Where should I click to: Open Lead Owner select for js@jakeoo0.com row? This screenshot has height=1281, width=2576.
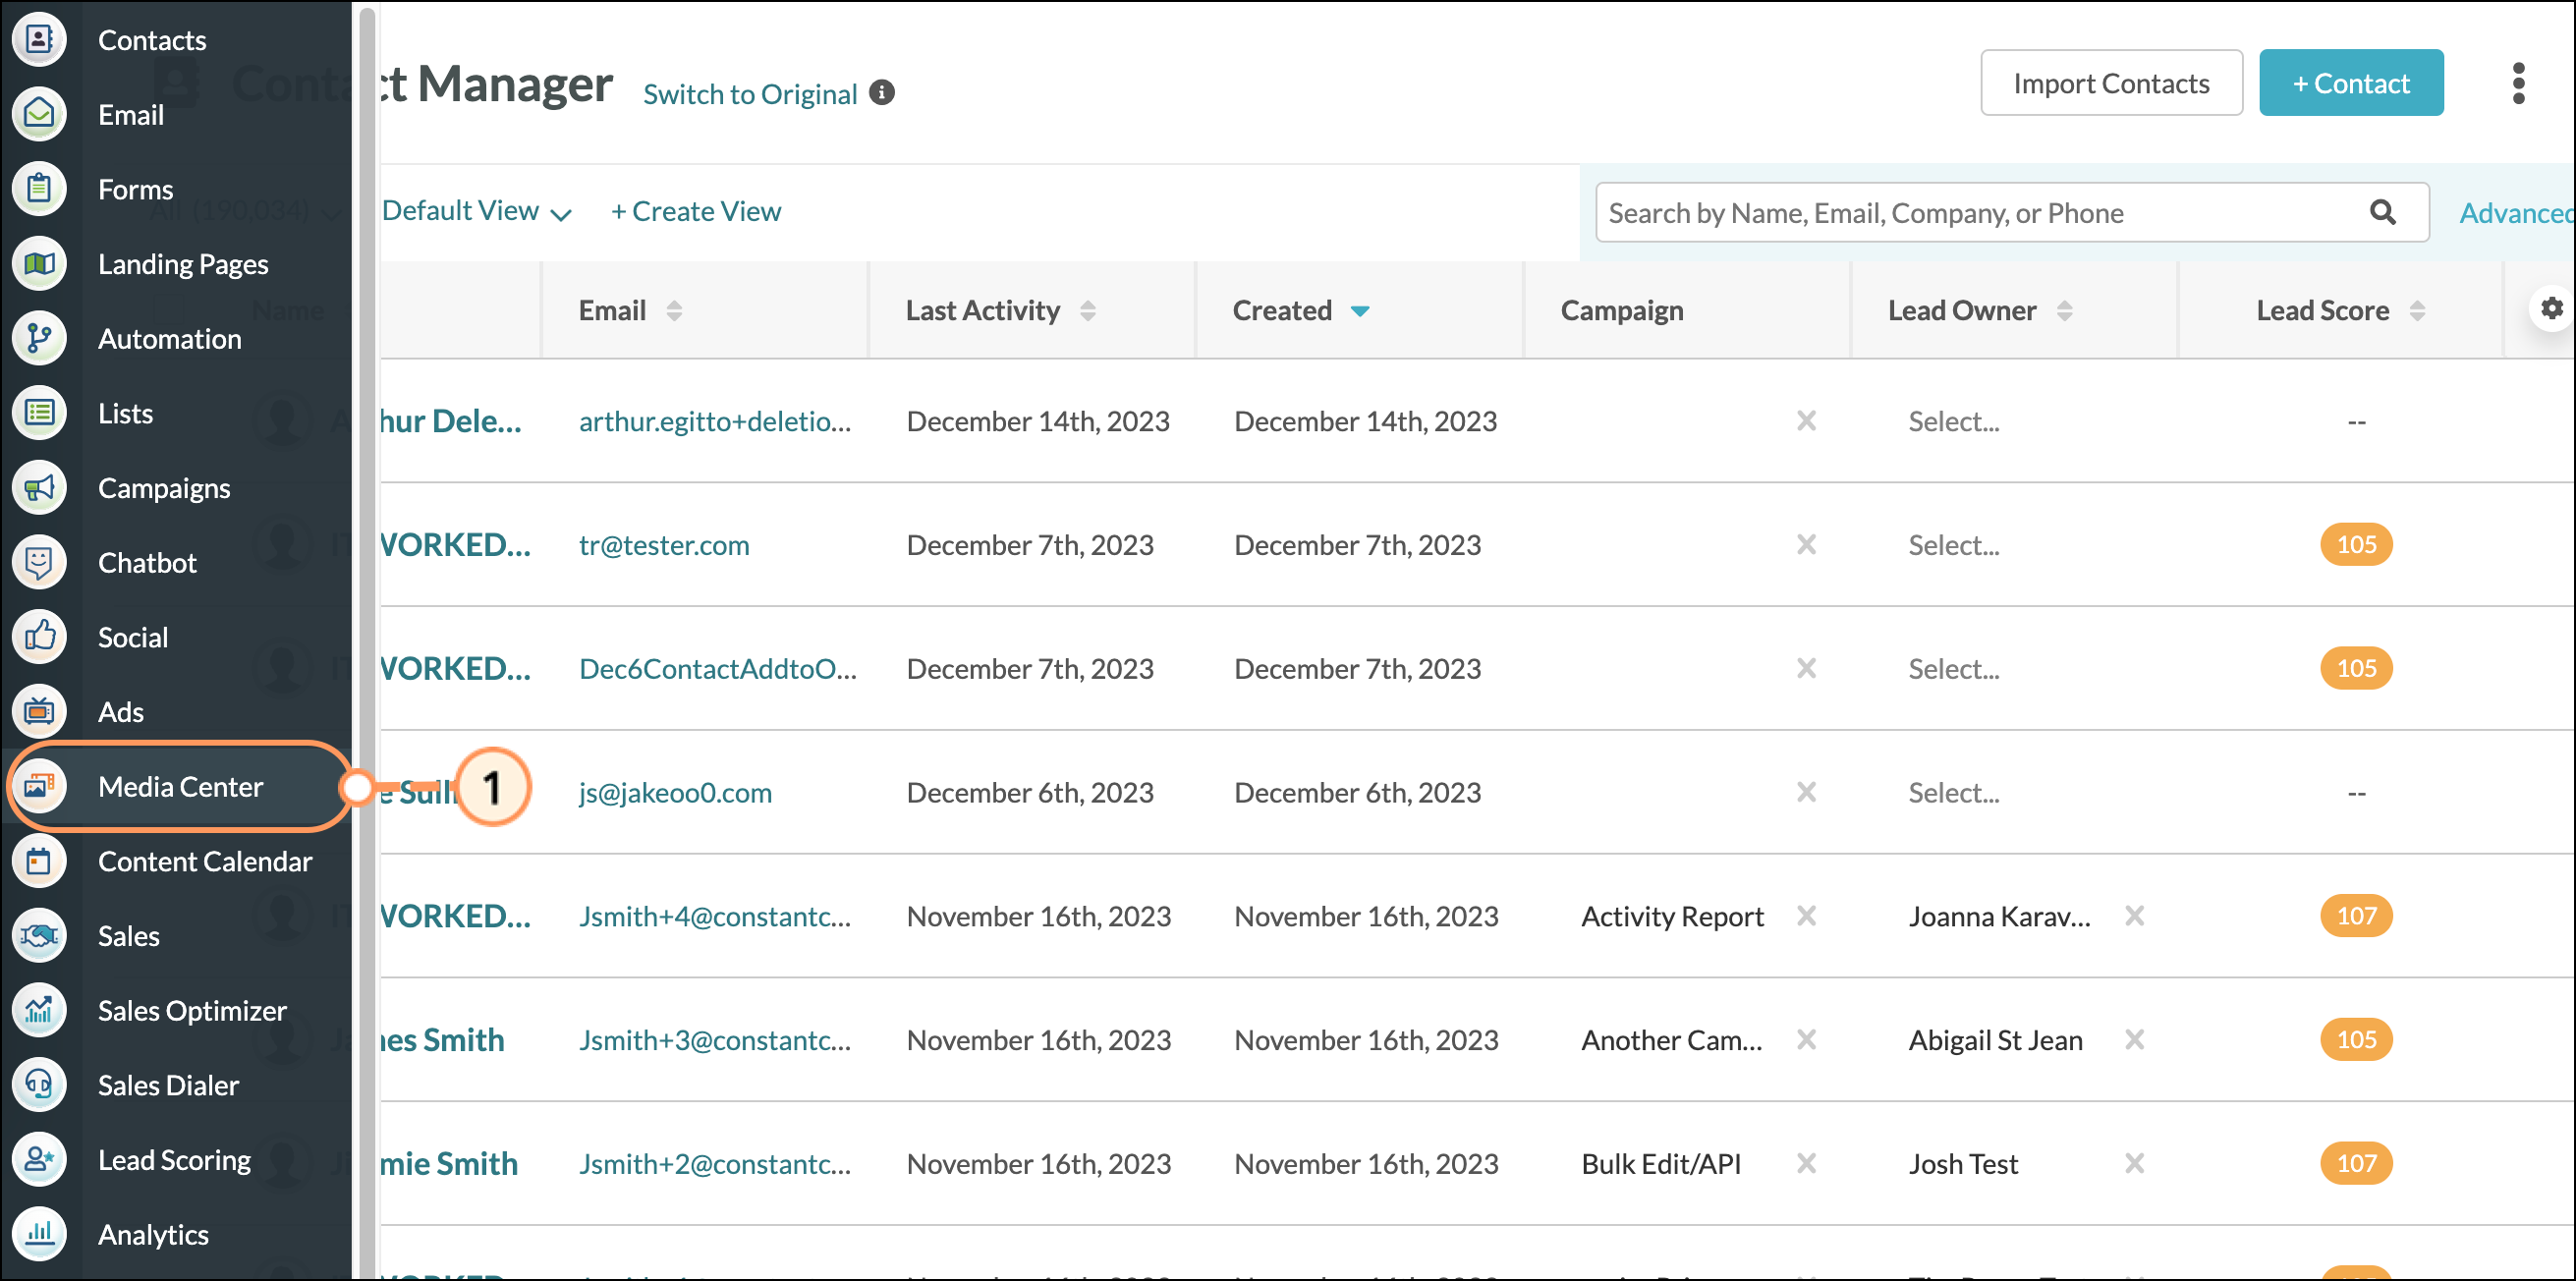(1953, 793)
